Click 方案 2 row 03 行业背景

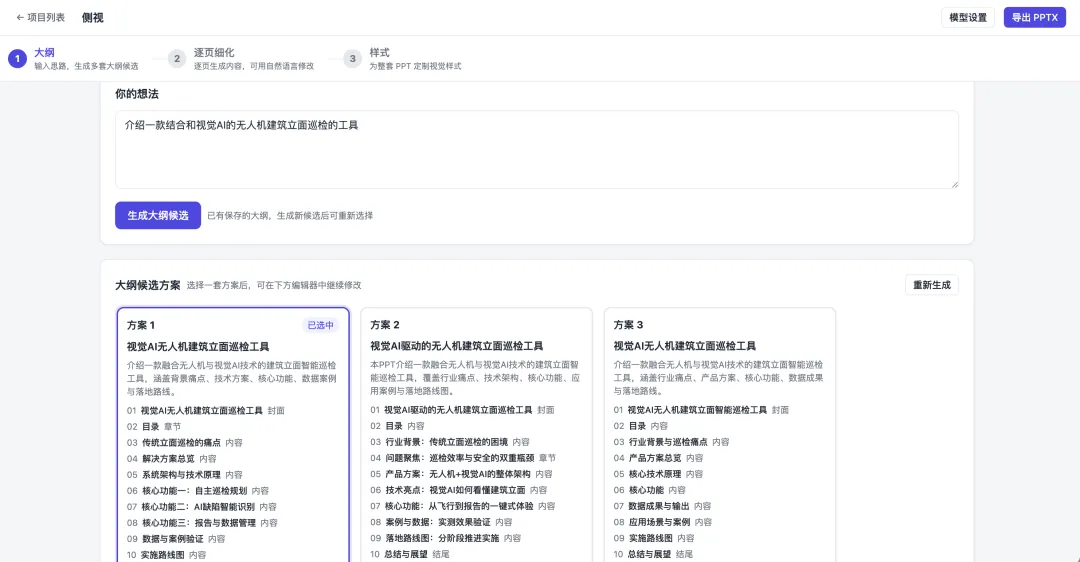pos(450,441)
